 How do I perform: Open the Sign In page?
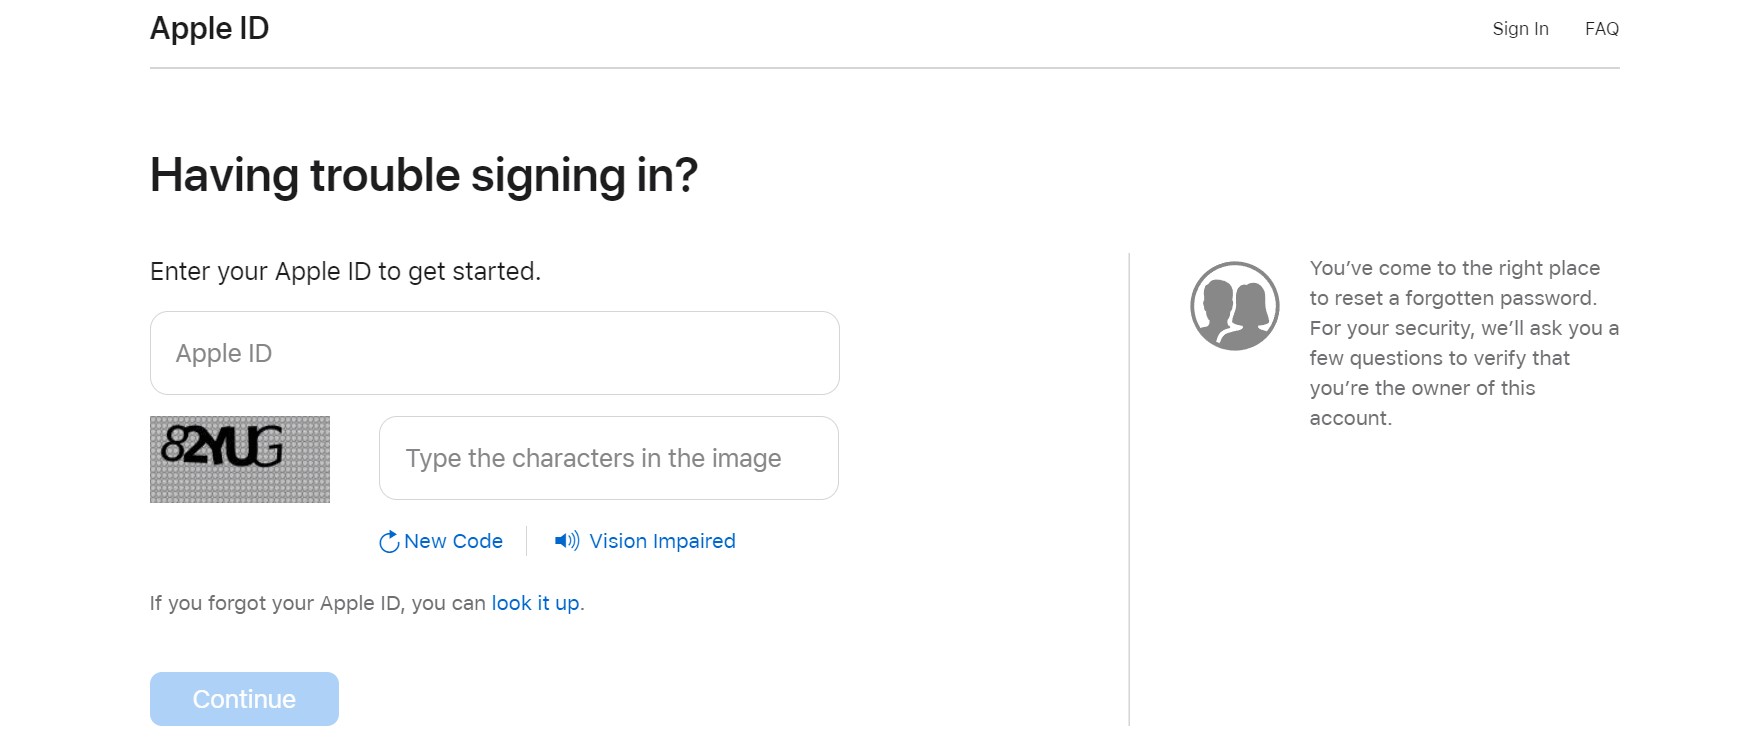1519,28
